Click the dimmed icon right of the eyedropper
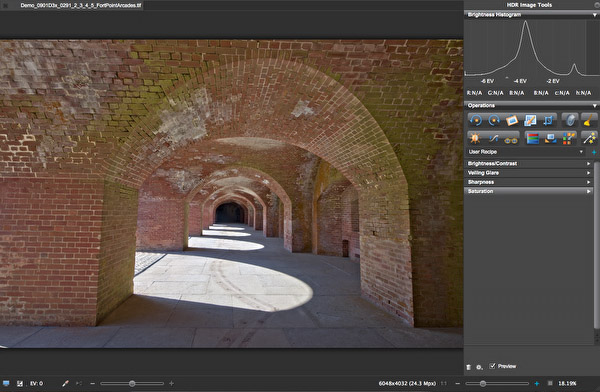600x392 pixels. pyautogui.click(x=79, y=383)
